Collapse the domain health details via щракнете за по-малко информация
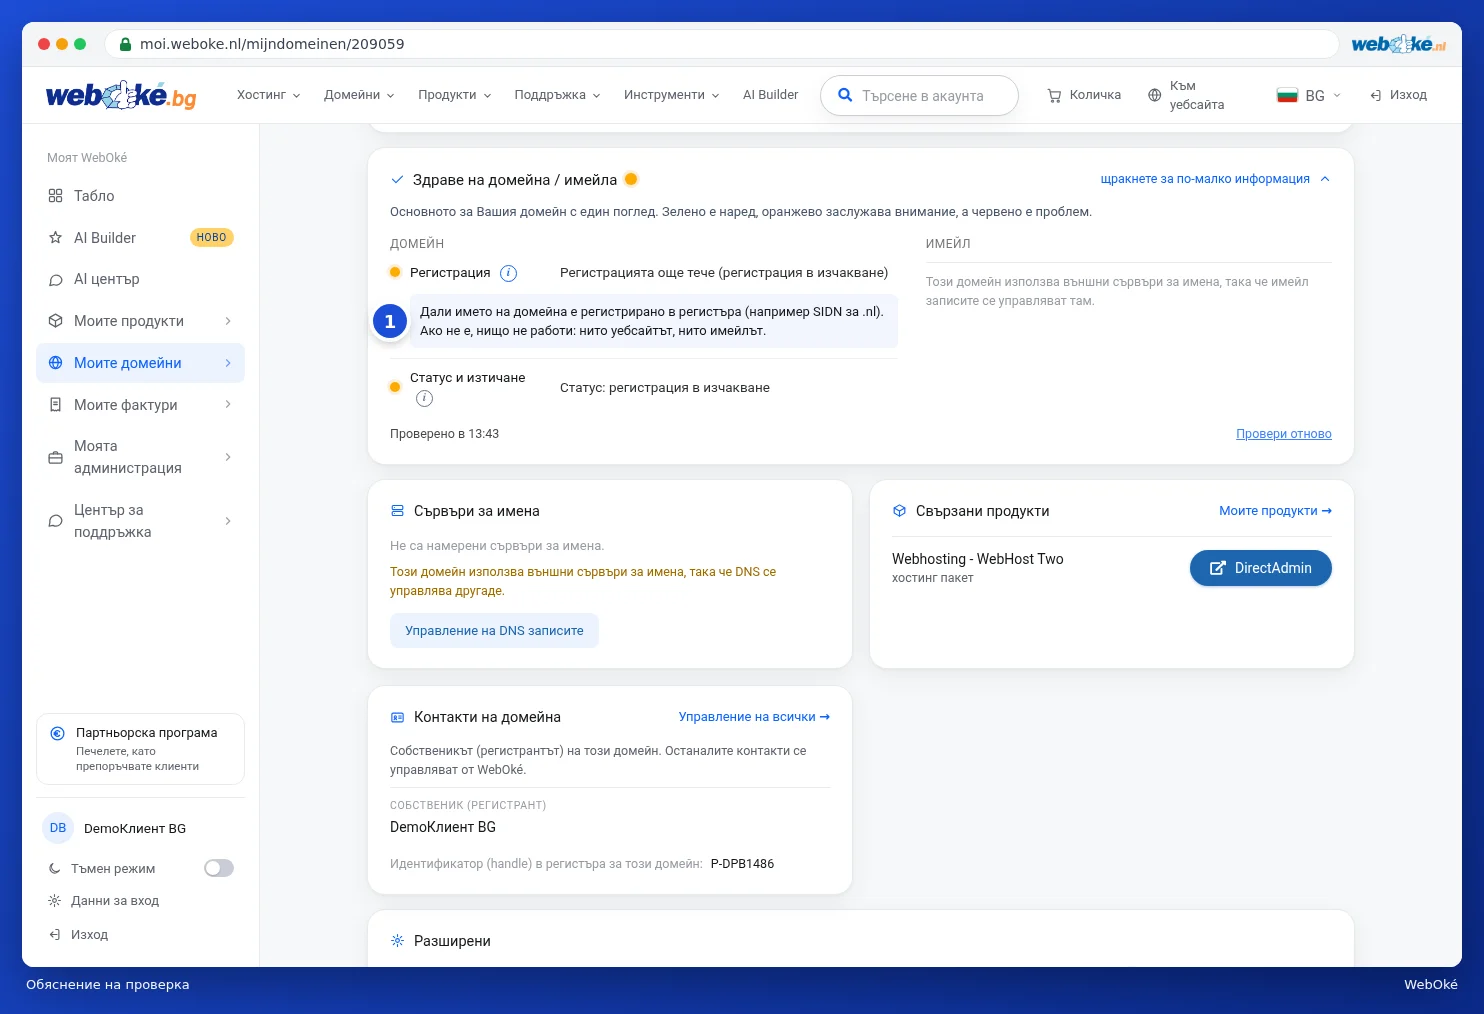 point(1215,179)
